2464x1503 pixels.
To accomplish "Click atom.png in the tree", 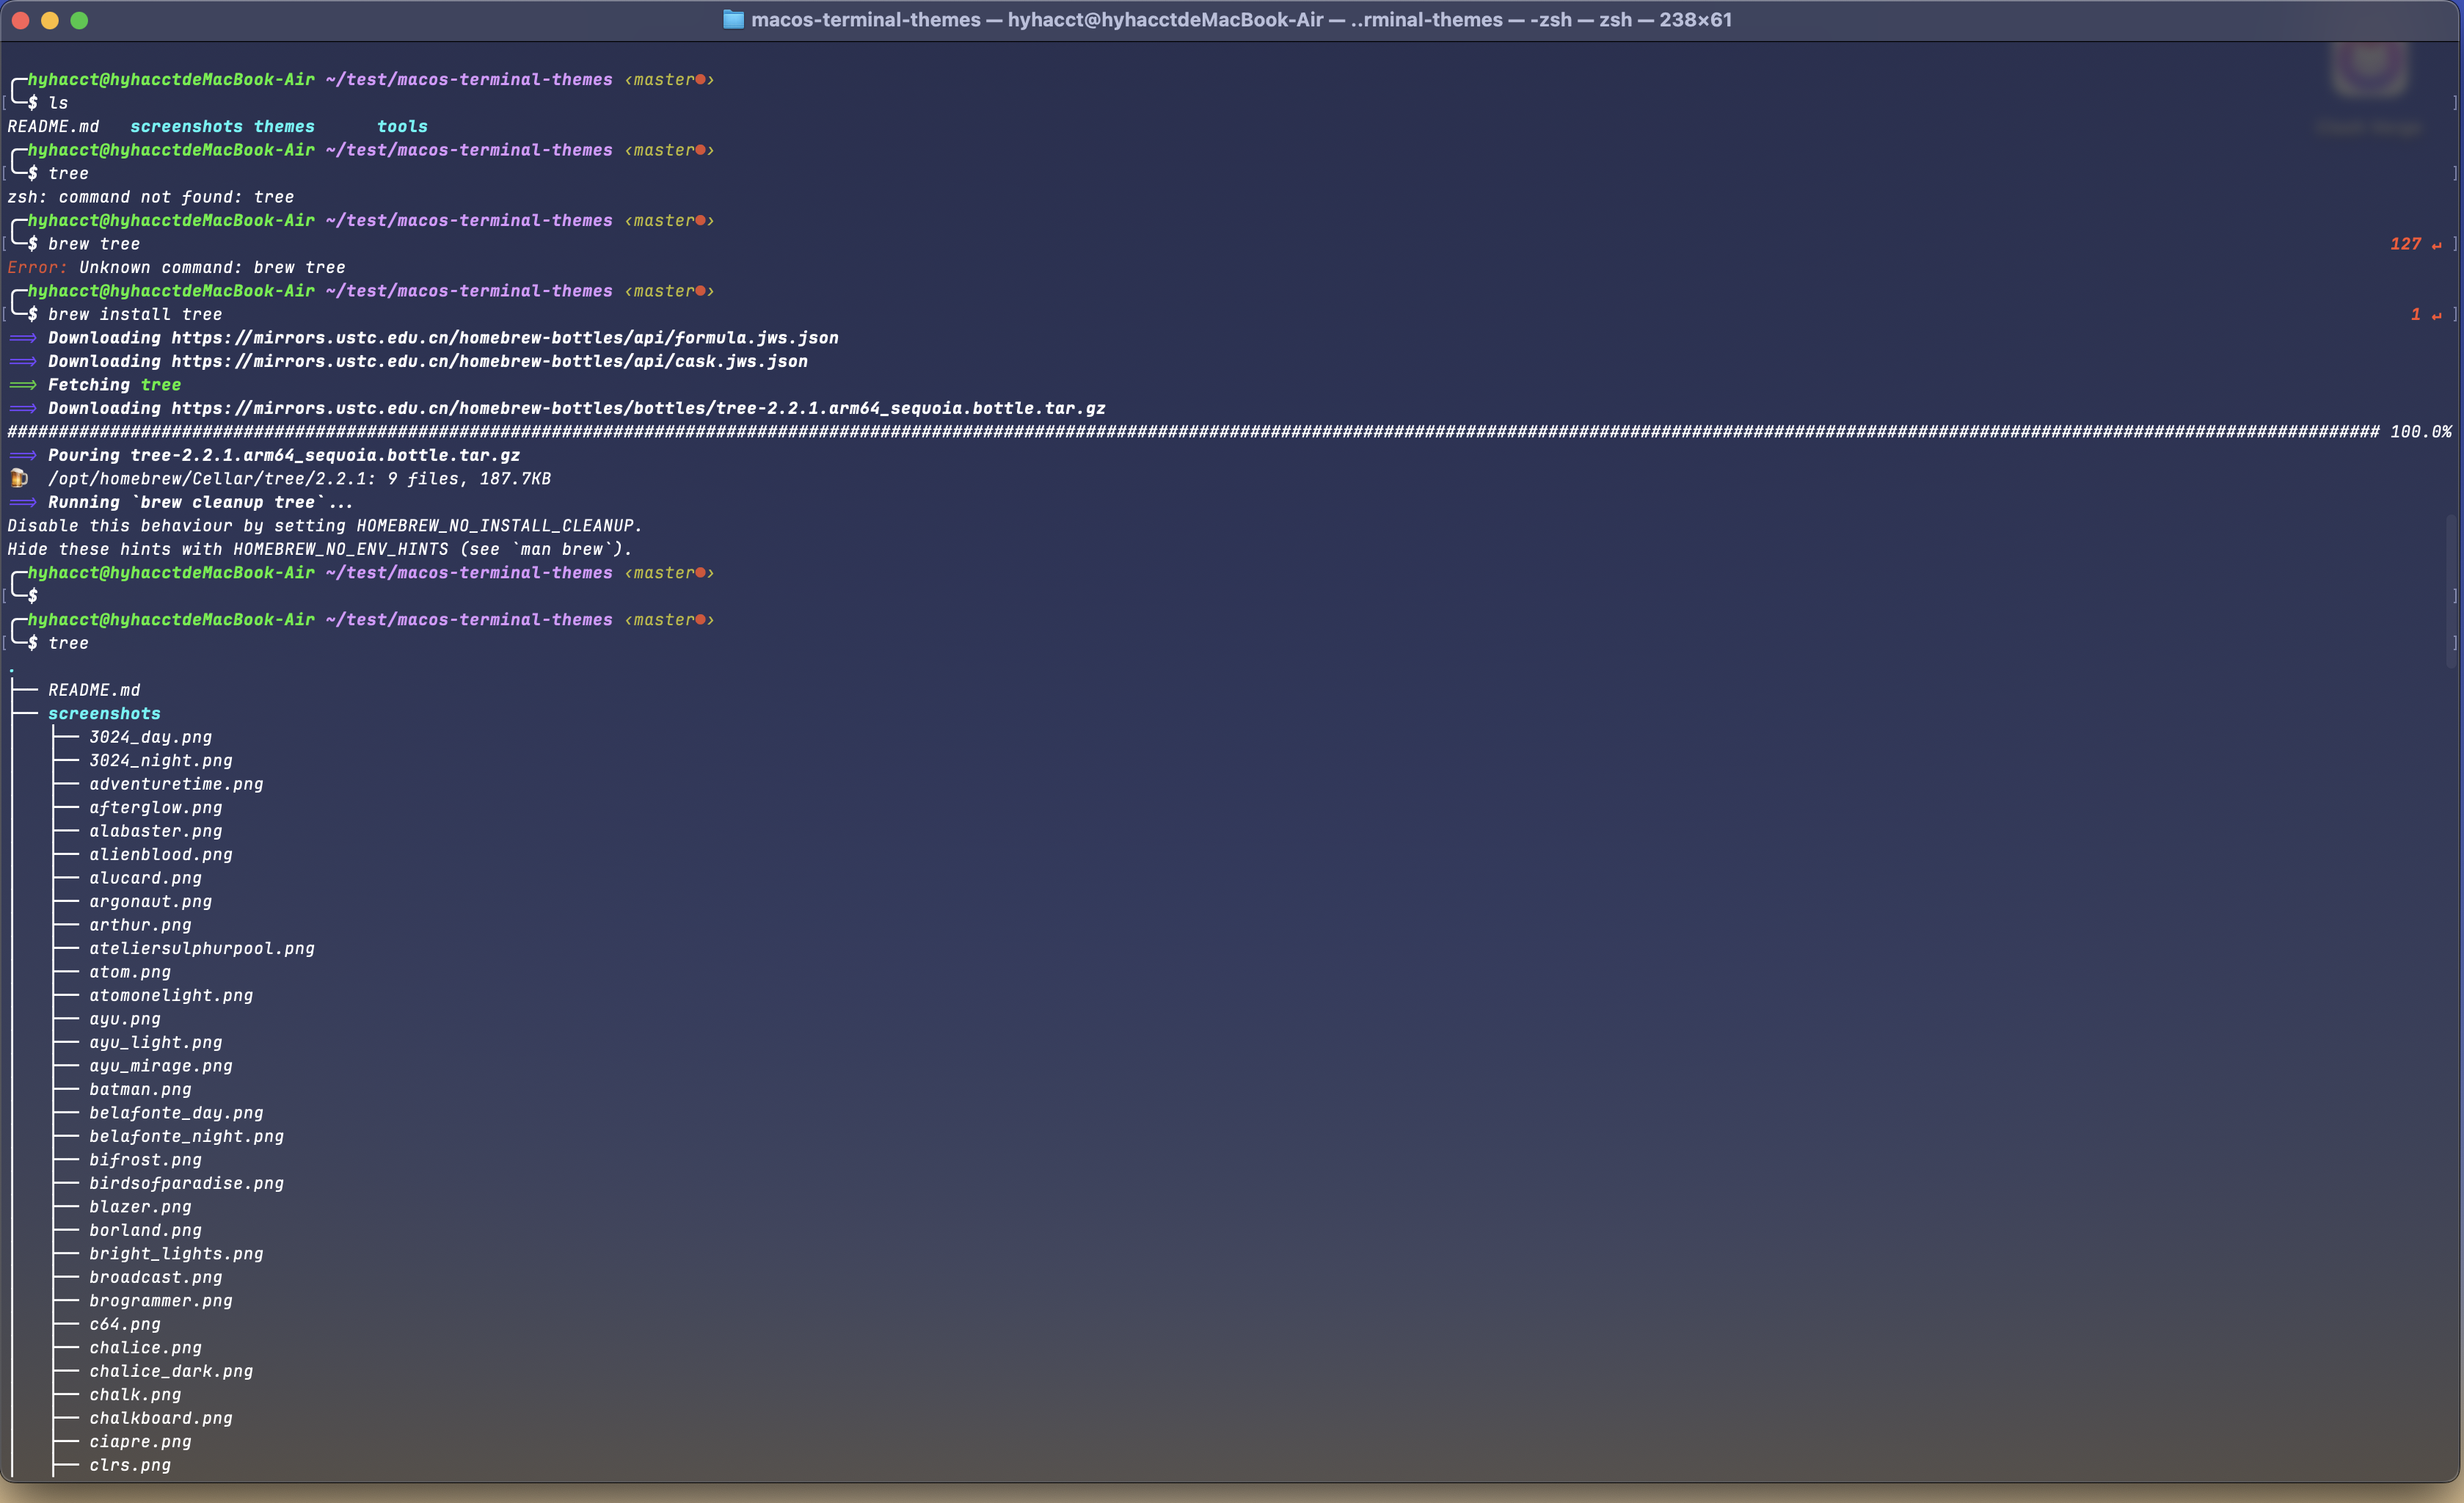I will pos(130,972).
